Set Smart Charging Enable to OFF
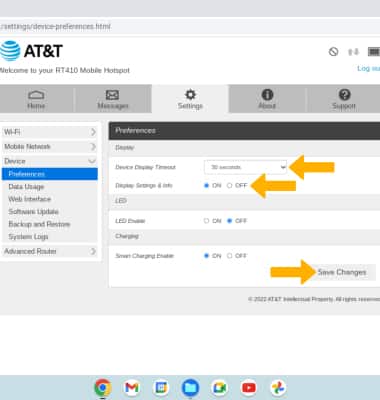Image resolution: width=380 pixels, height=400 pixels. (x=229, y=256)
